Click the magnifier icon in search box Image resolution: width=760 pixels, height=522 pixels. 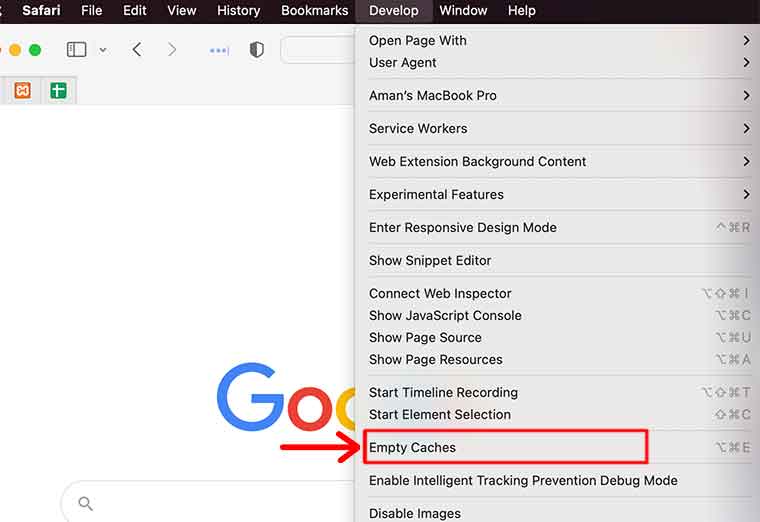click(85, 504)
